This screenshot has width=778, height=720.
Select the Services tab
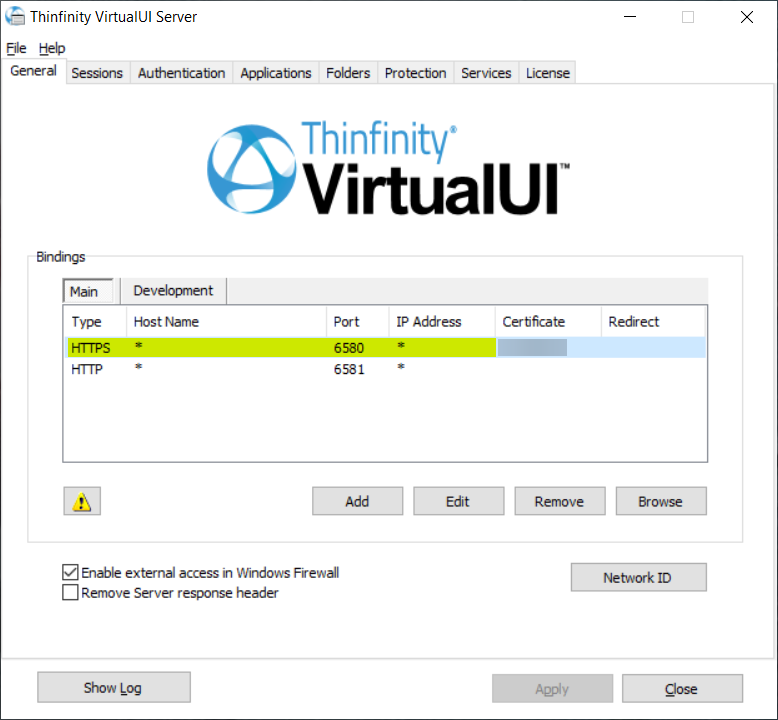point(486,73)
